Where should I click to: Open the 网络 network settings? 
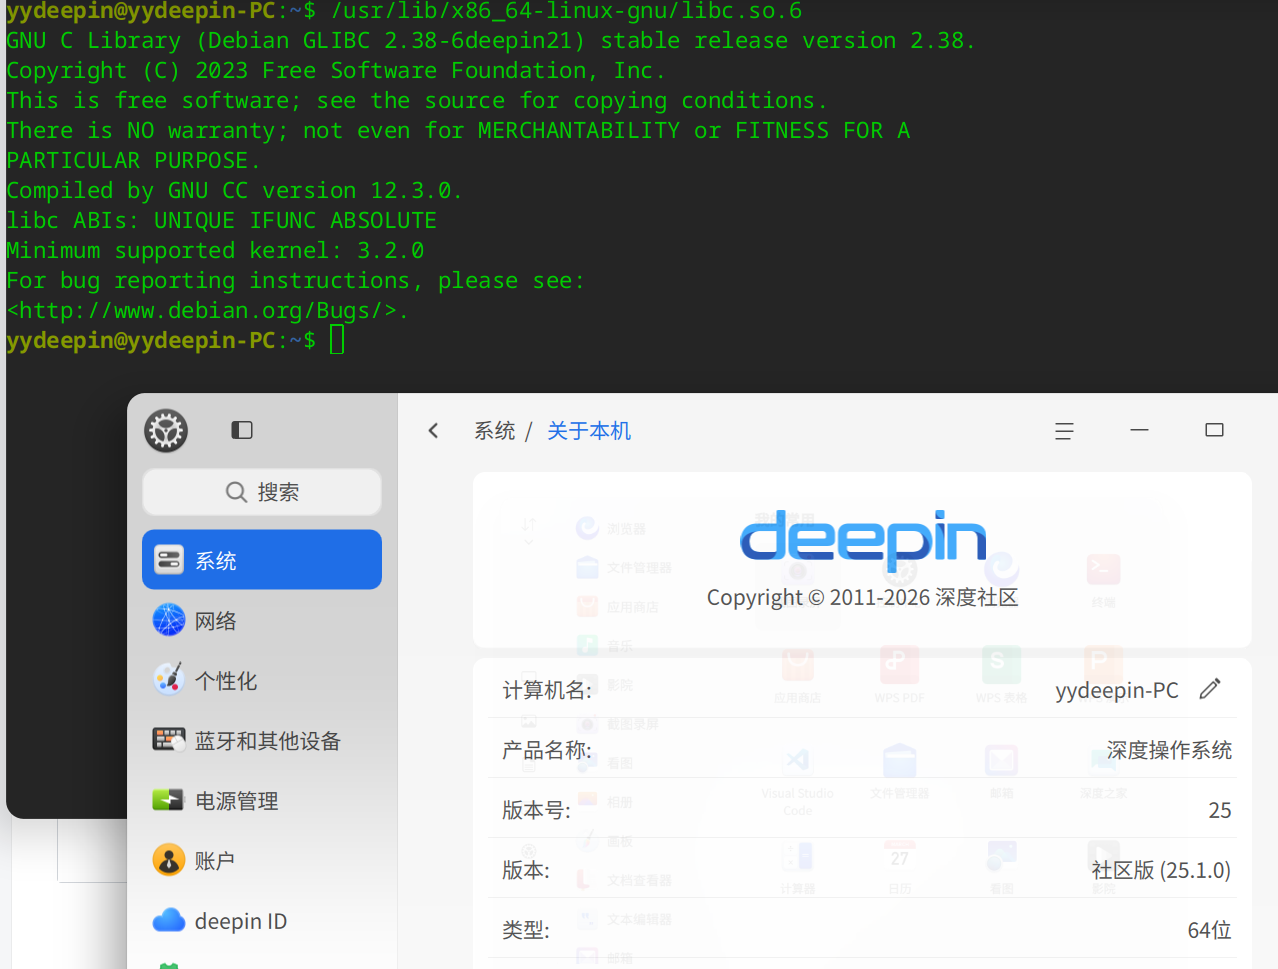pos(262,620)
